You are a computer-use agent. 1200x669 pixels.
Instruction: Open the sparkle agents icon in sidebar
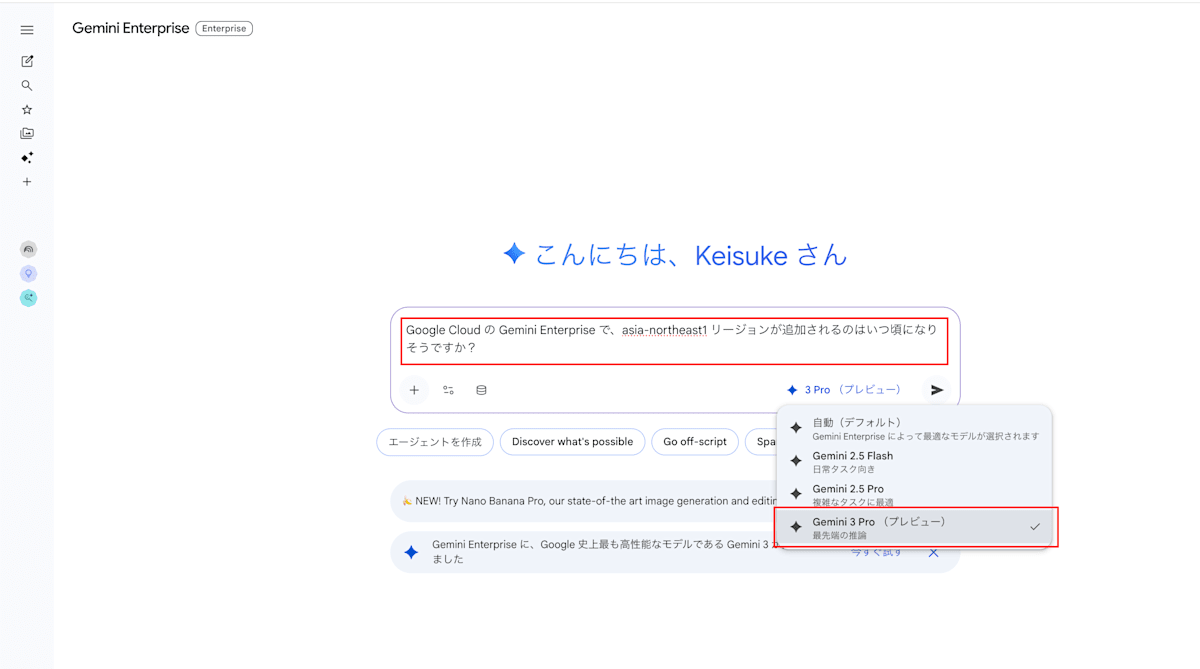point(27,158)
